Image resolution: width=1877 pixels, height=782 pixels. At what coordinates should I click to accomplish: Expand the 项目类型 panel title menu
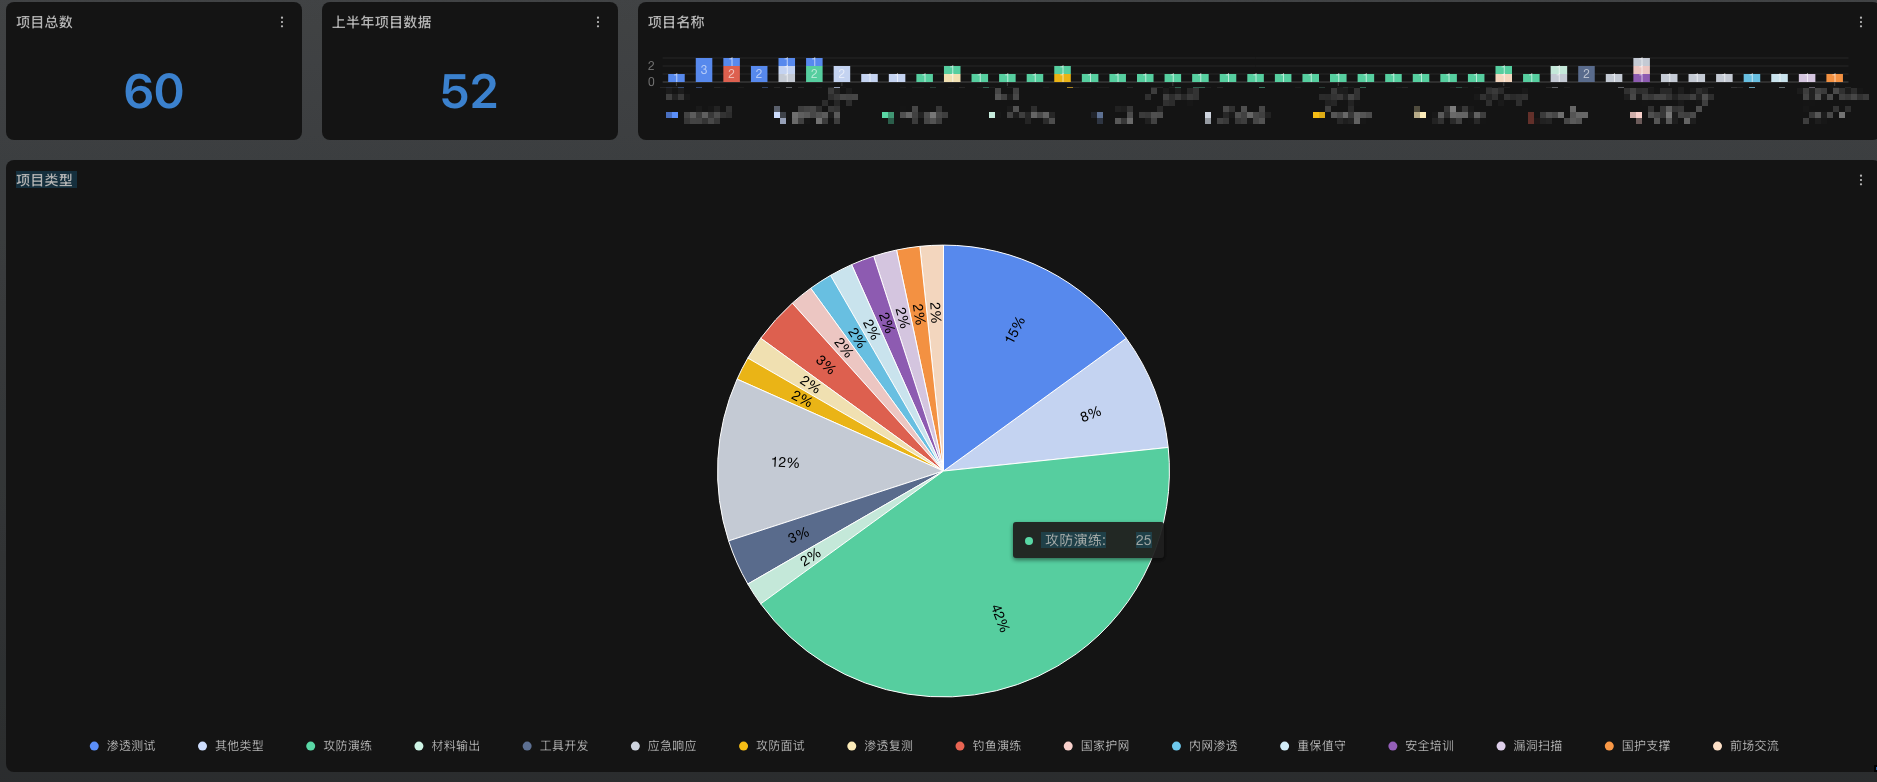(45, 180)
